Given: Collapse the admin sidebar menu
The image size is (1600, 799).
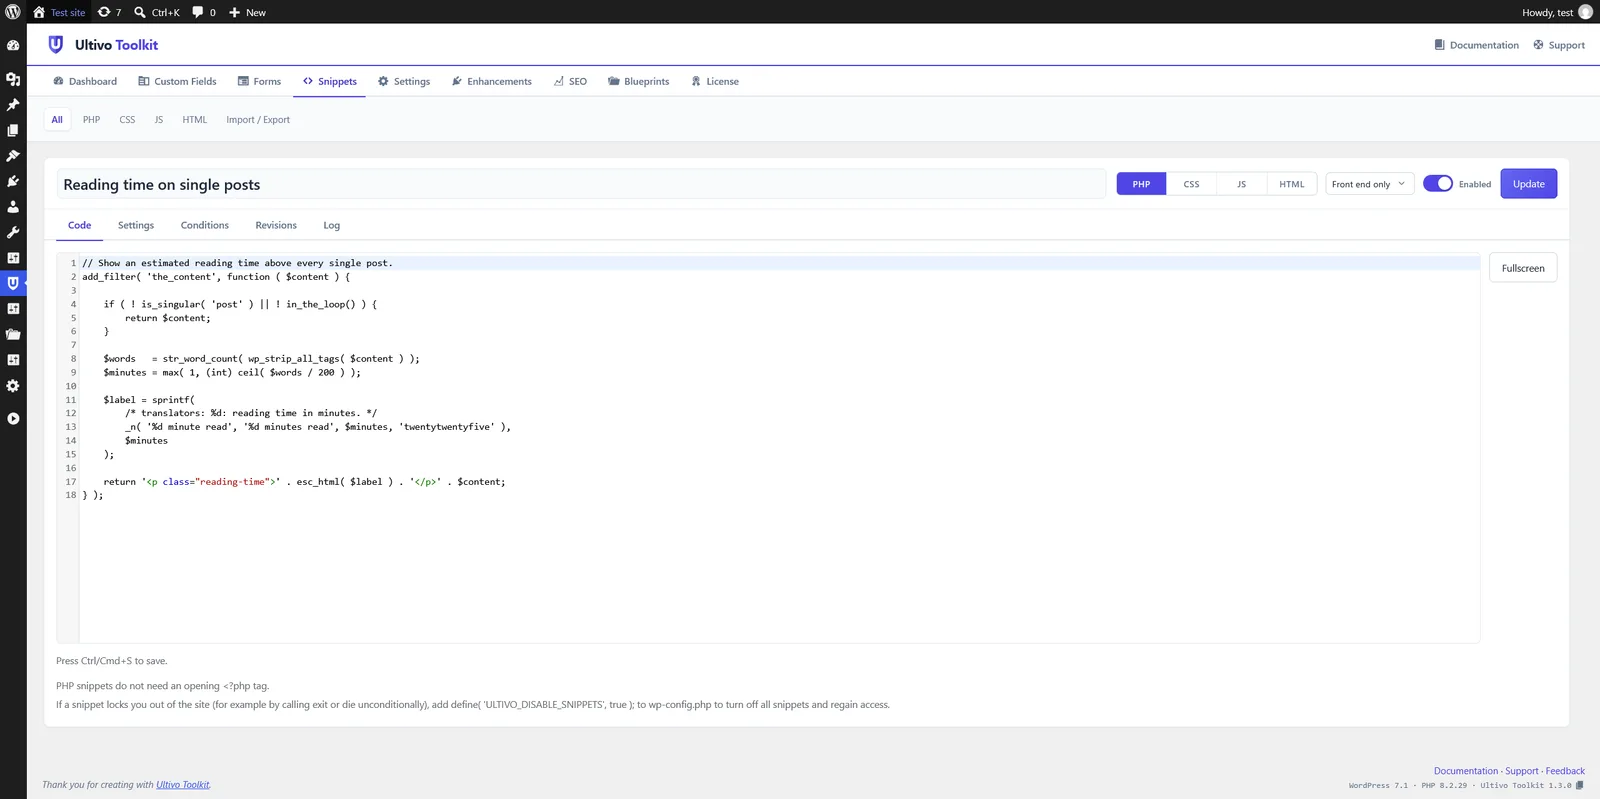Looking at the screenshot, I should [x=13, y=419].
